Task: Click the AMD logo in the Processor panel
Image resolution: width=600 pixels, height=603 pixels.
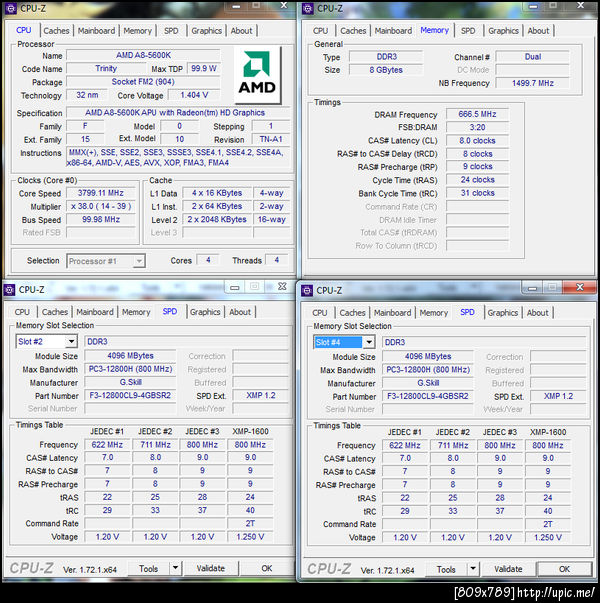Action: click(x=257, y=75)
